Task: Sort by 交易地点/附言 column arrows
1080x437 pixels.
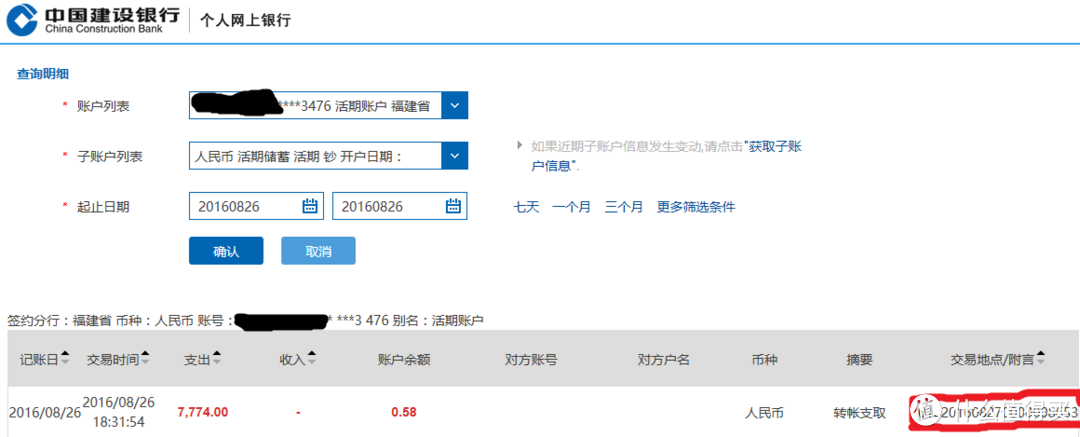Action: click(1040, 358)
